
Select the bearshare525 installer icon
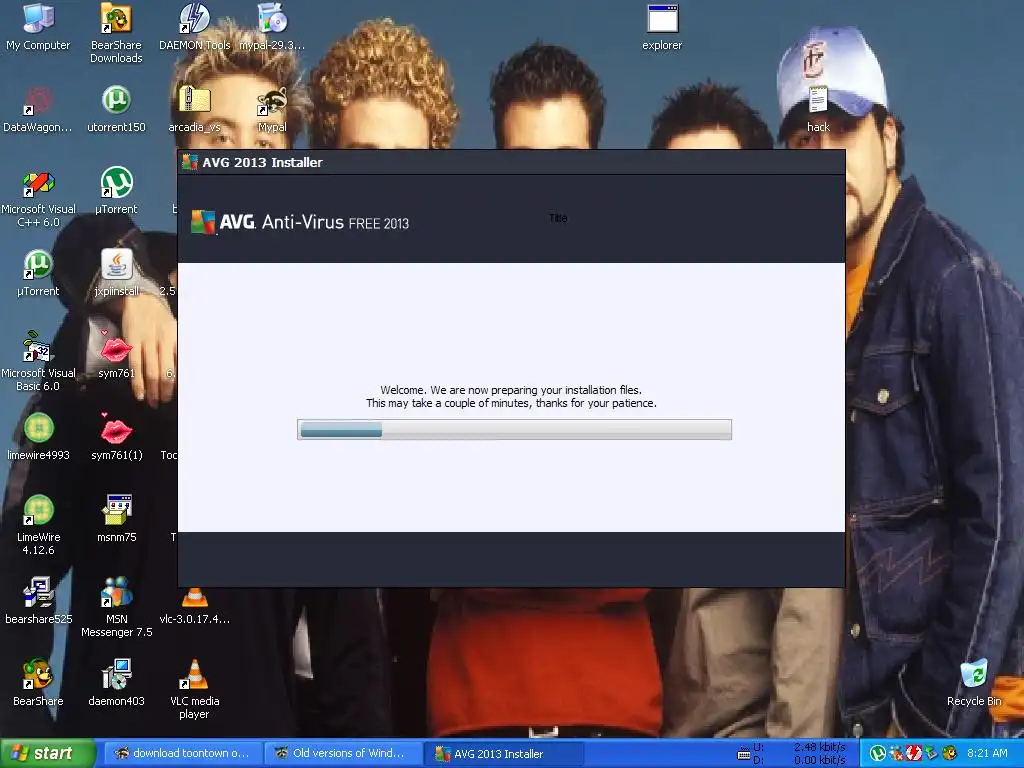click(38, 601)
